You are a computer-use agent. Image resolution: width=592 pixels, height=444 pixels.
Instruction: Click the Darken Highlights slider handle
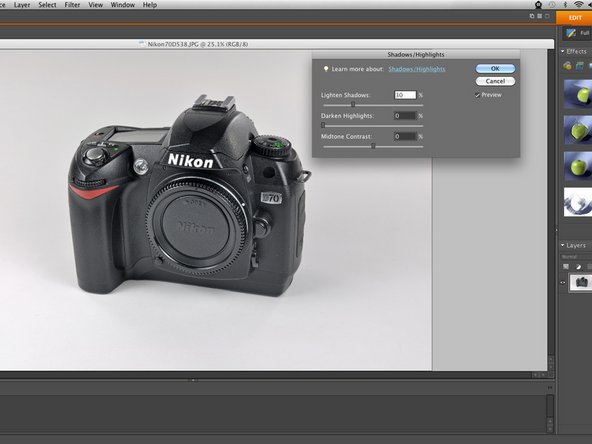(x=323, y=125)
